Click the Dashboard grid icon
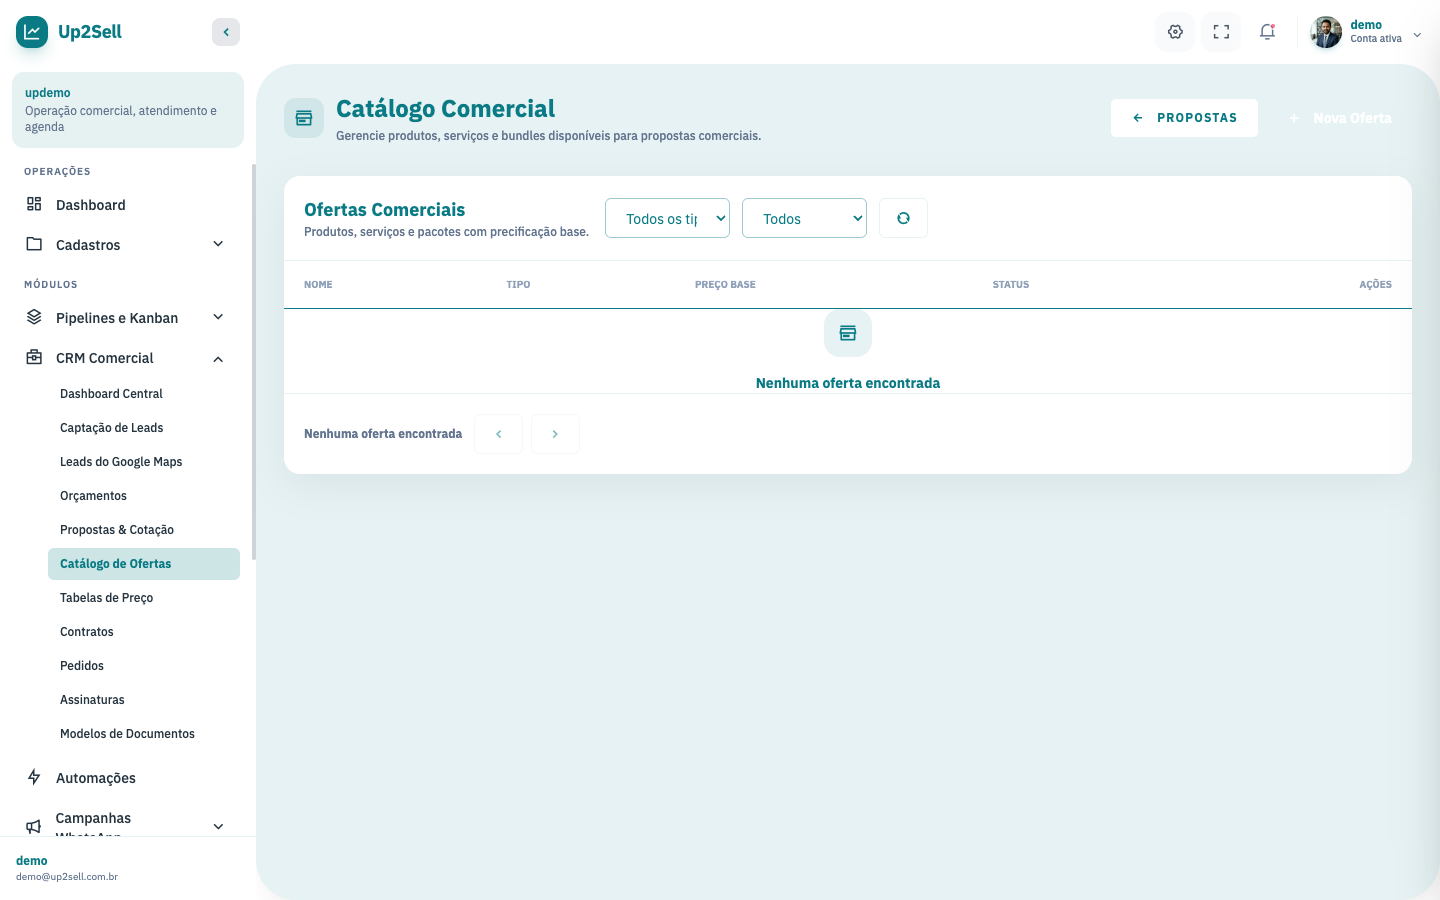Viewport: 1440px width, 900px height. [34, 204]
